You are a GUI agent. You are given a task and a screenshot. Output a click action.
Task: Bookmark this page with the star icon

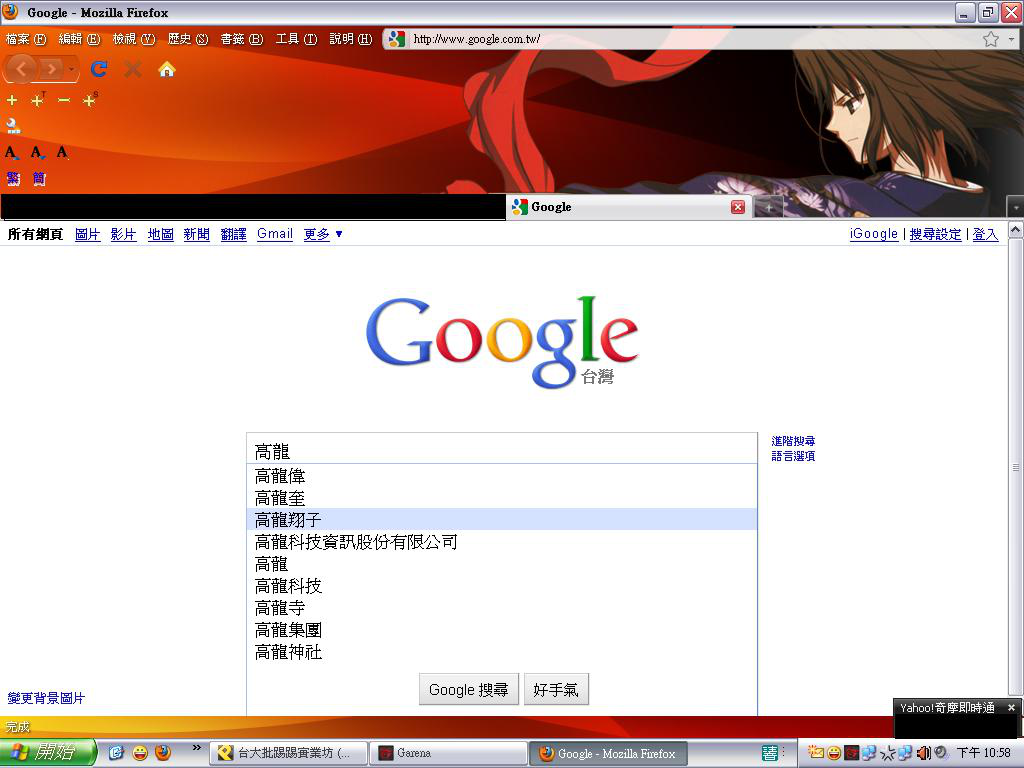click(991, 39)
